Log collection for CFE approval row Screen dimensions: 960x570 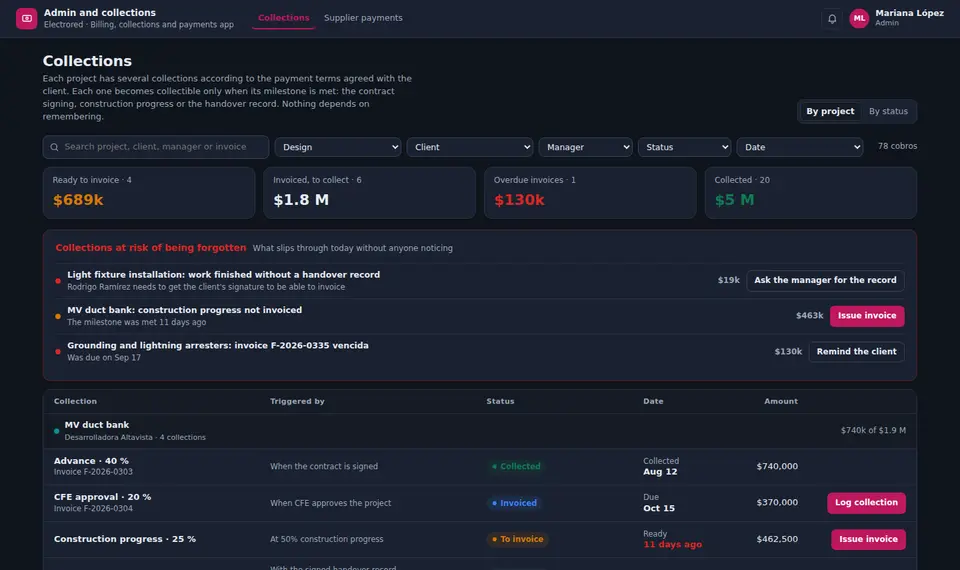(866, 503)
